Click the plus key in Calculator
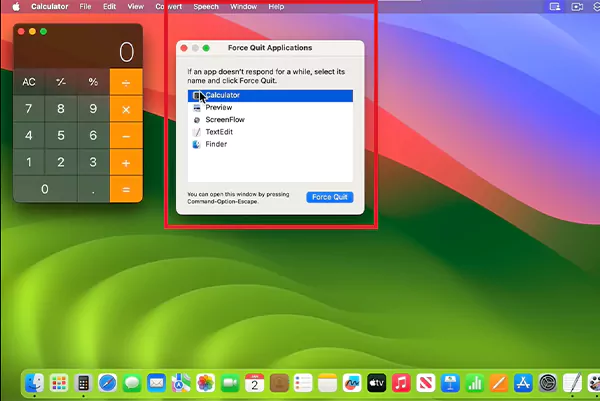The image size is (600, 401). coord(126,163)
